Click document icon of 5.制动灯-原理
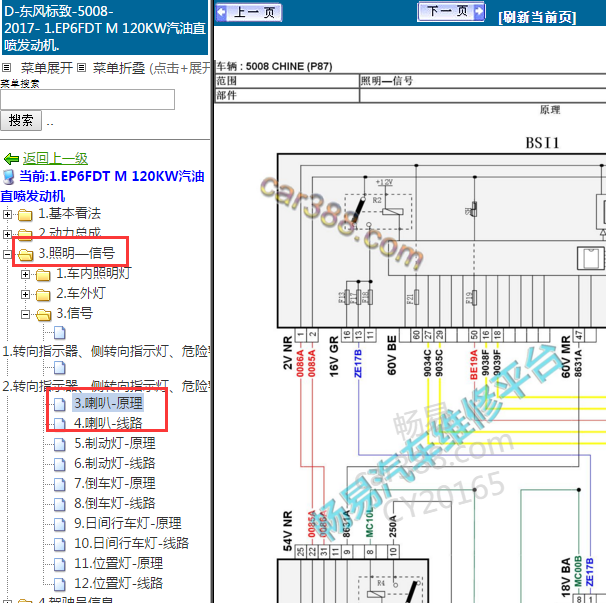The image size is (606, 603). click(60, 445)
